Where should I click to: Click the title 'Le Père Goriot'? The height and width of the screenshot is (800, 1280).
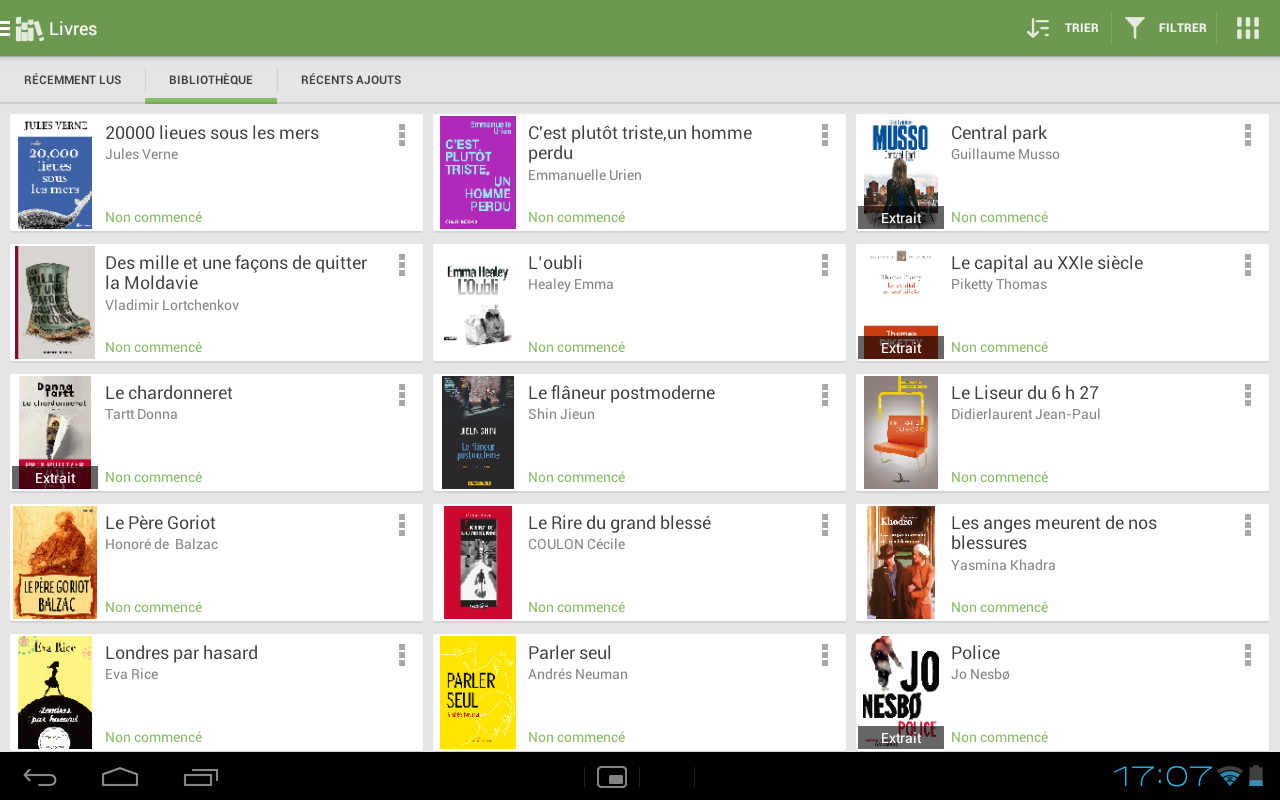160,523
